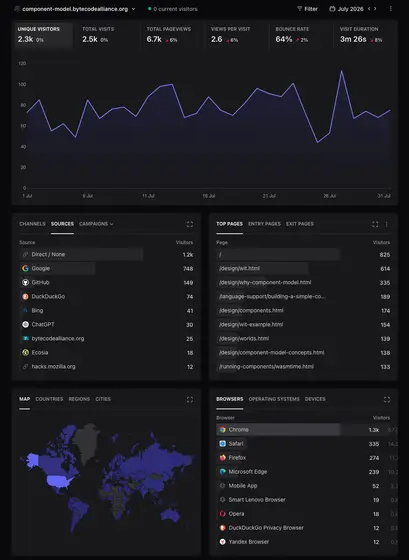The width and height of the screenshot is (409, 560).
Task: Click the Yandex Browser icon
Action: pyautogui.click(x=223, y=542)
